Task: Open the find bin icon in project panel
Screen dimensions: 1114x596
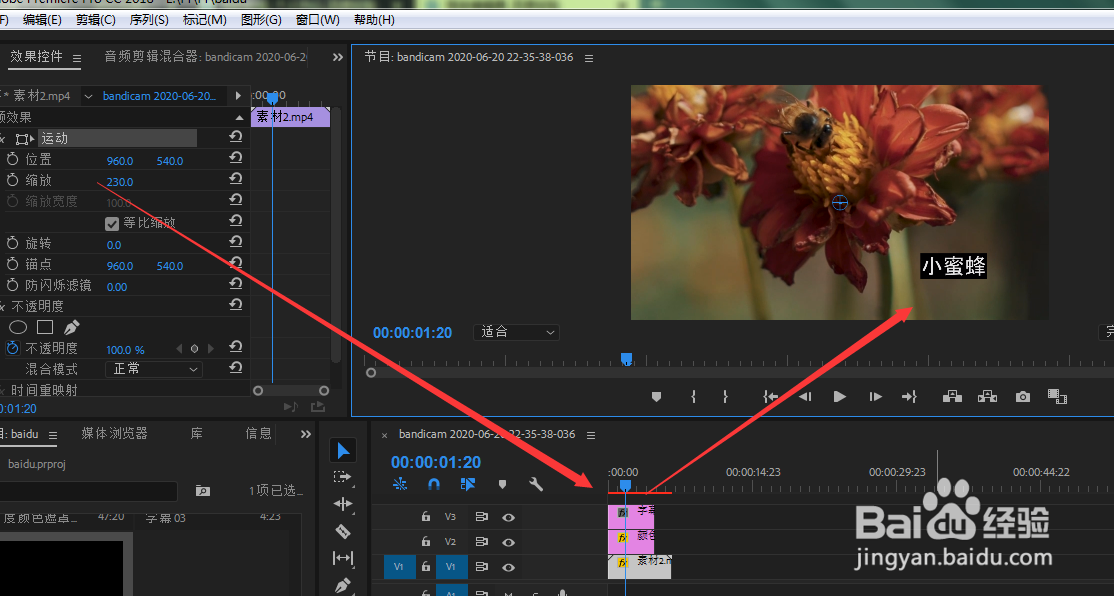Action: [x=202, y=491]
